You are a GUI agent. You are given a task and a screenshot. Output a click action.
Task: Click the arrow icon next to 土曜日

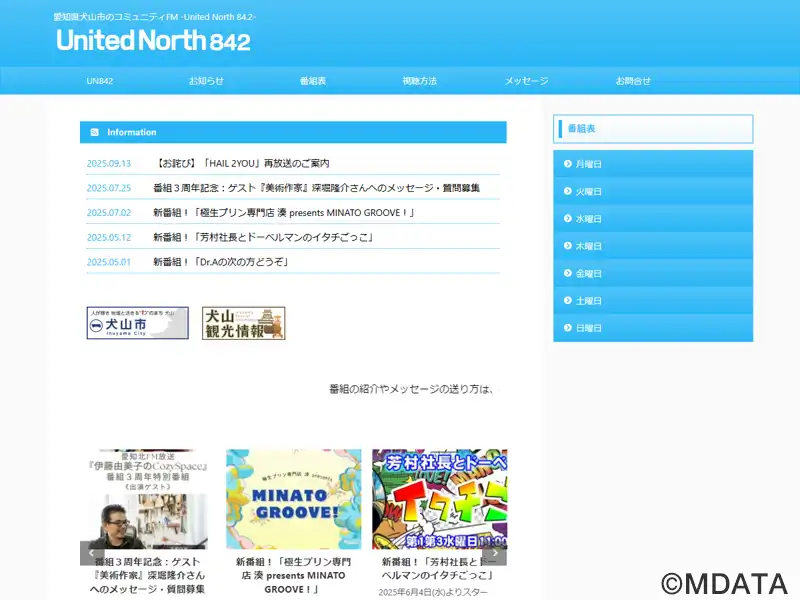click(x=567, y=300)
